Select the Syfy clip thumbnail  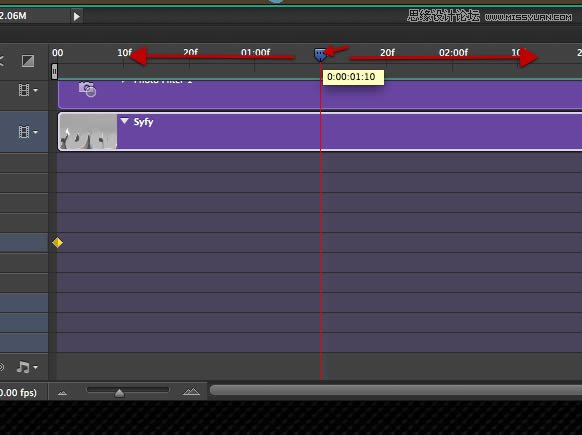(88, 132)
